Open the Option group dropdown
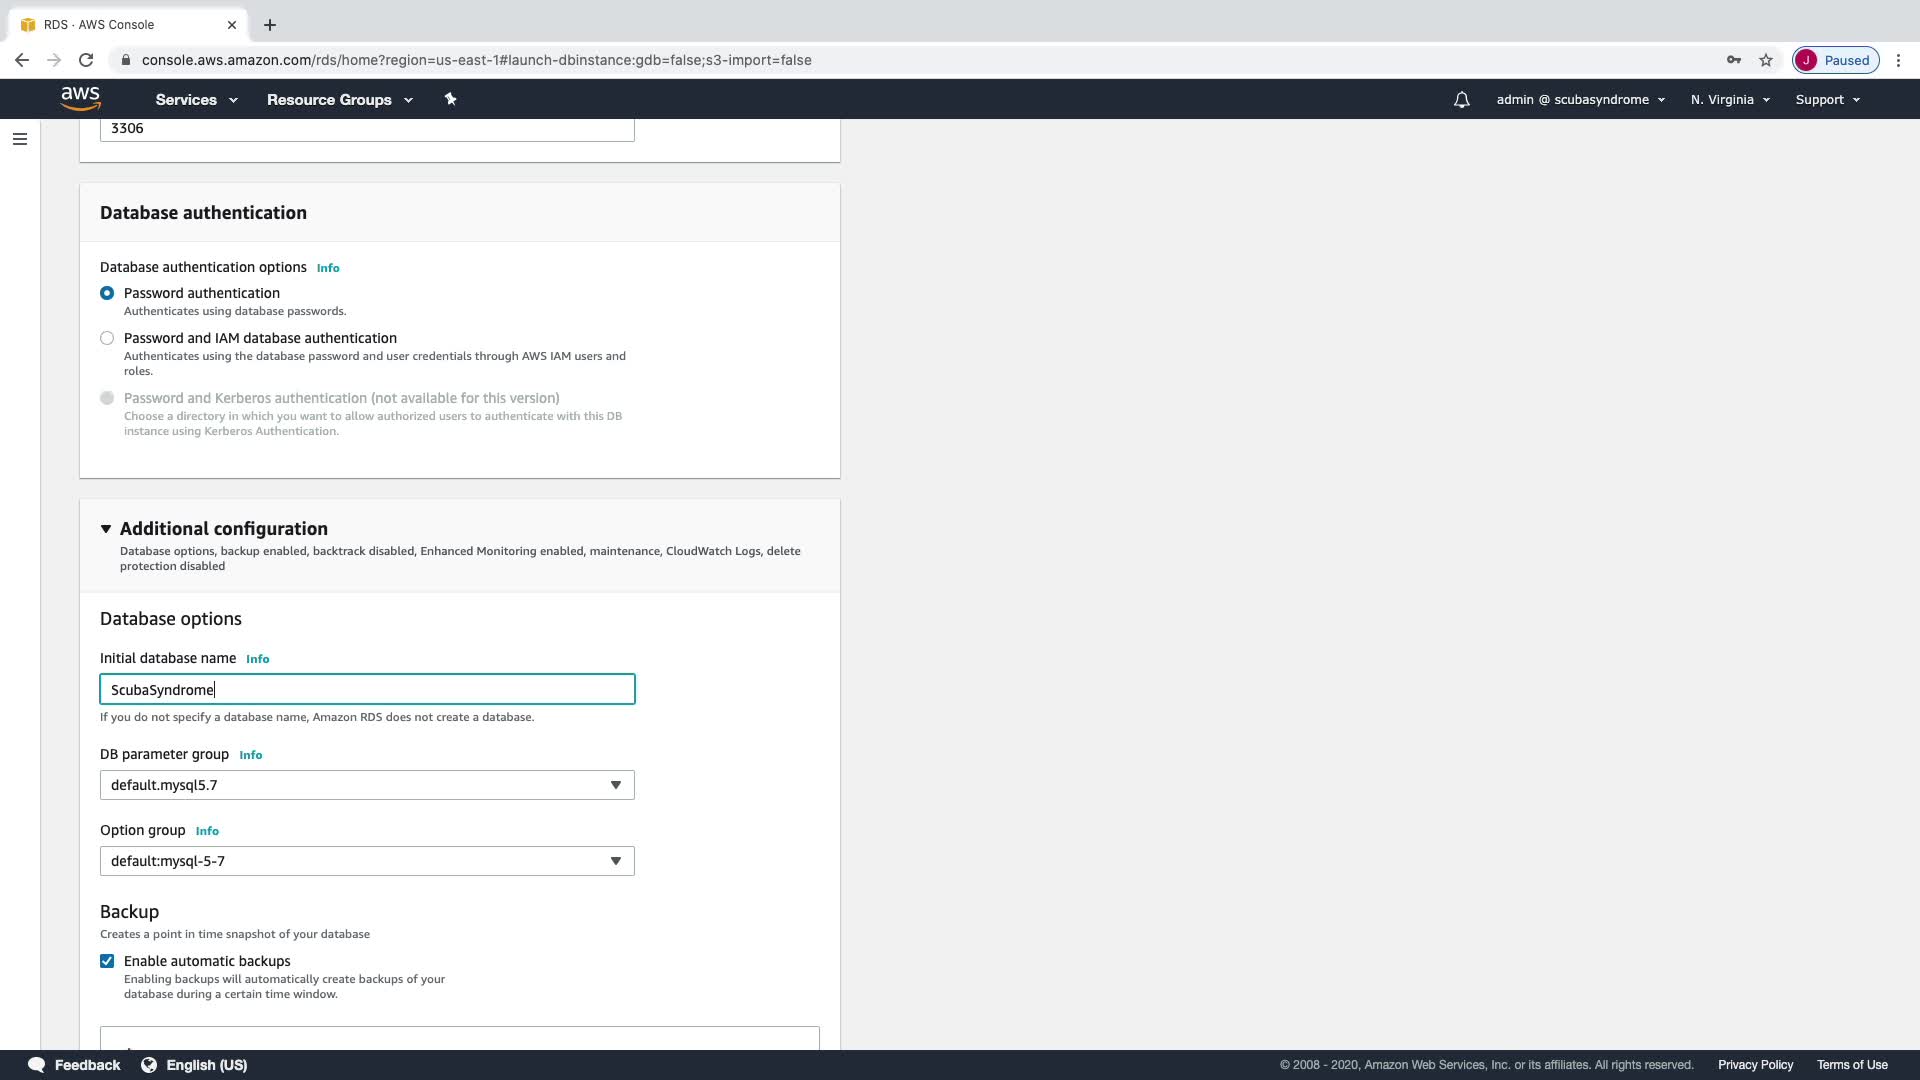 (x=367, y=861)
